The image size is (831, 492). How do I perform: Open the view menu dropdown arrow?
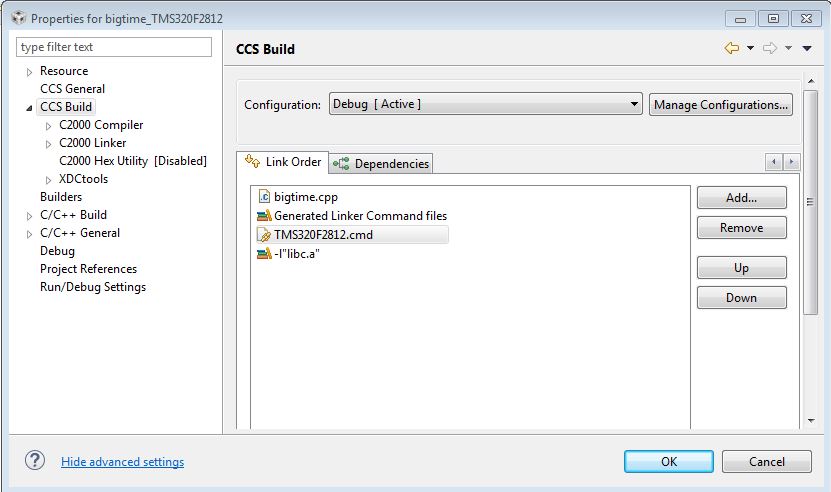pyautogui.click(x=807, y=48)
